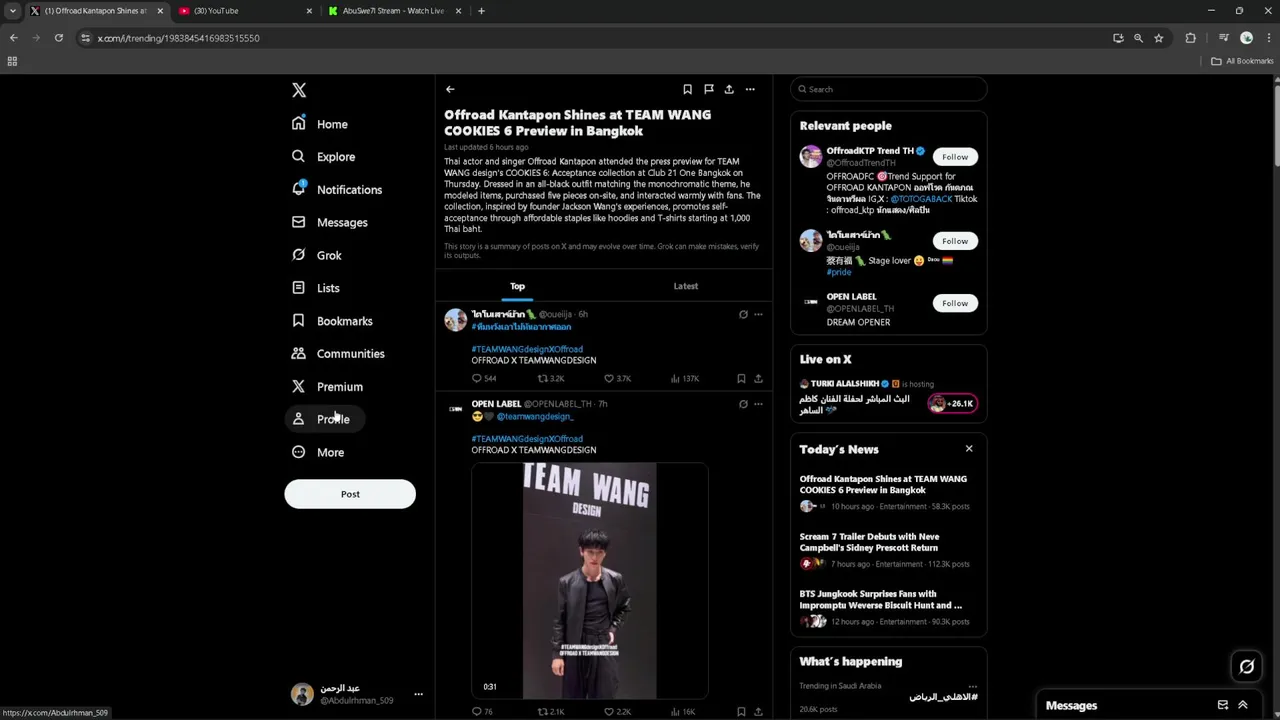Close the Today's News panel
The height and width of the screenshot is (720, 1280).
[x=969, y=449]
